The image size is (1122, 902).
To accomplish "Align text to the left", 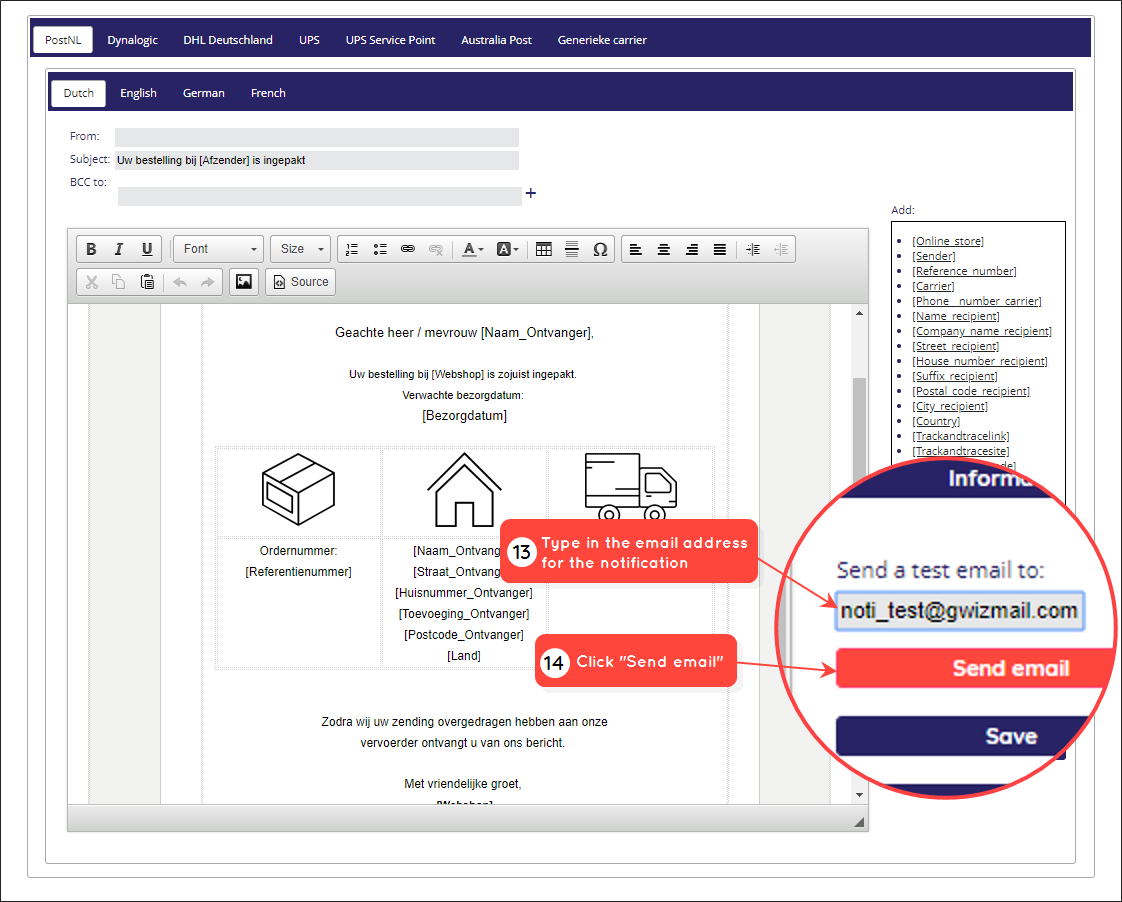I will (635, 249).
